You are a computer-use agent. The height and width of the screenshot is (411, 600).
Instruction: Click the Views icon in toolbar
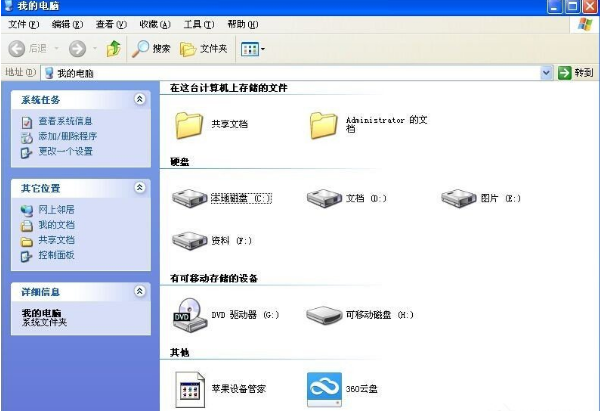coord(250,49)
